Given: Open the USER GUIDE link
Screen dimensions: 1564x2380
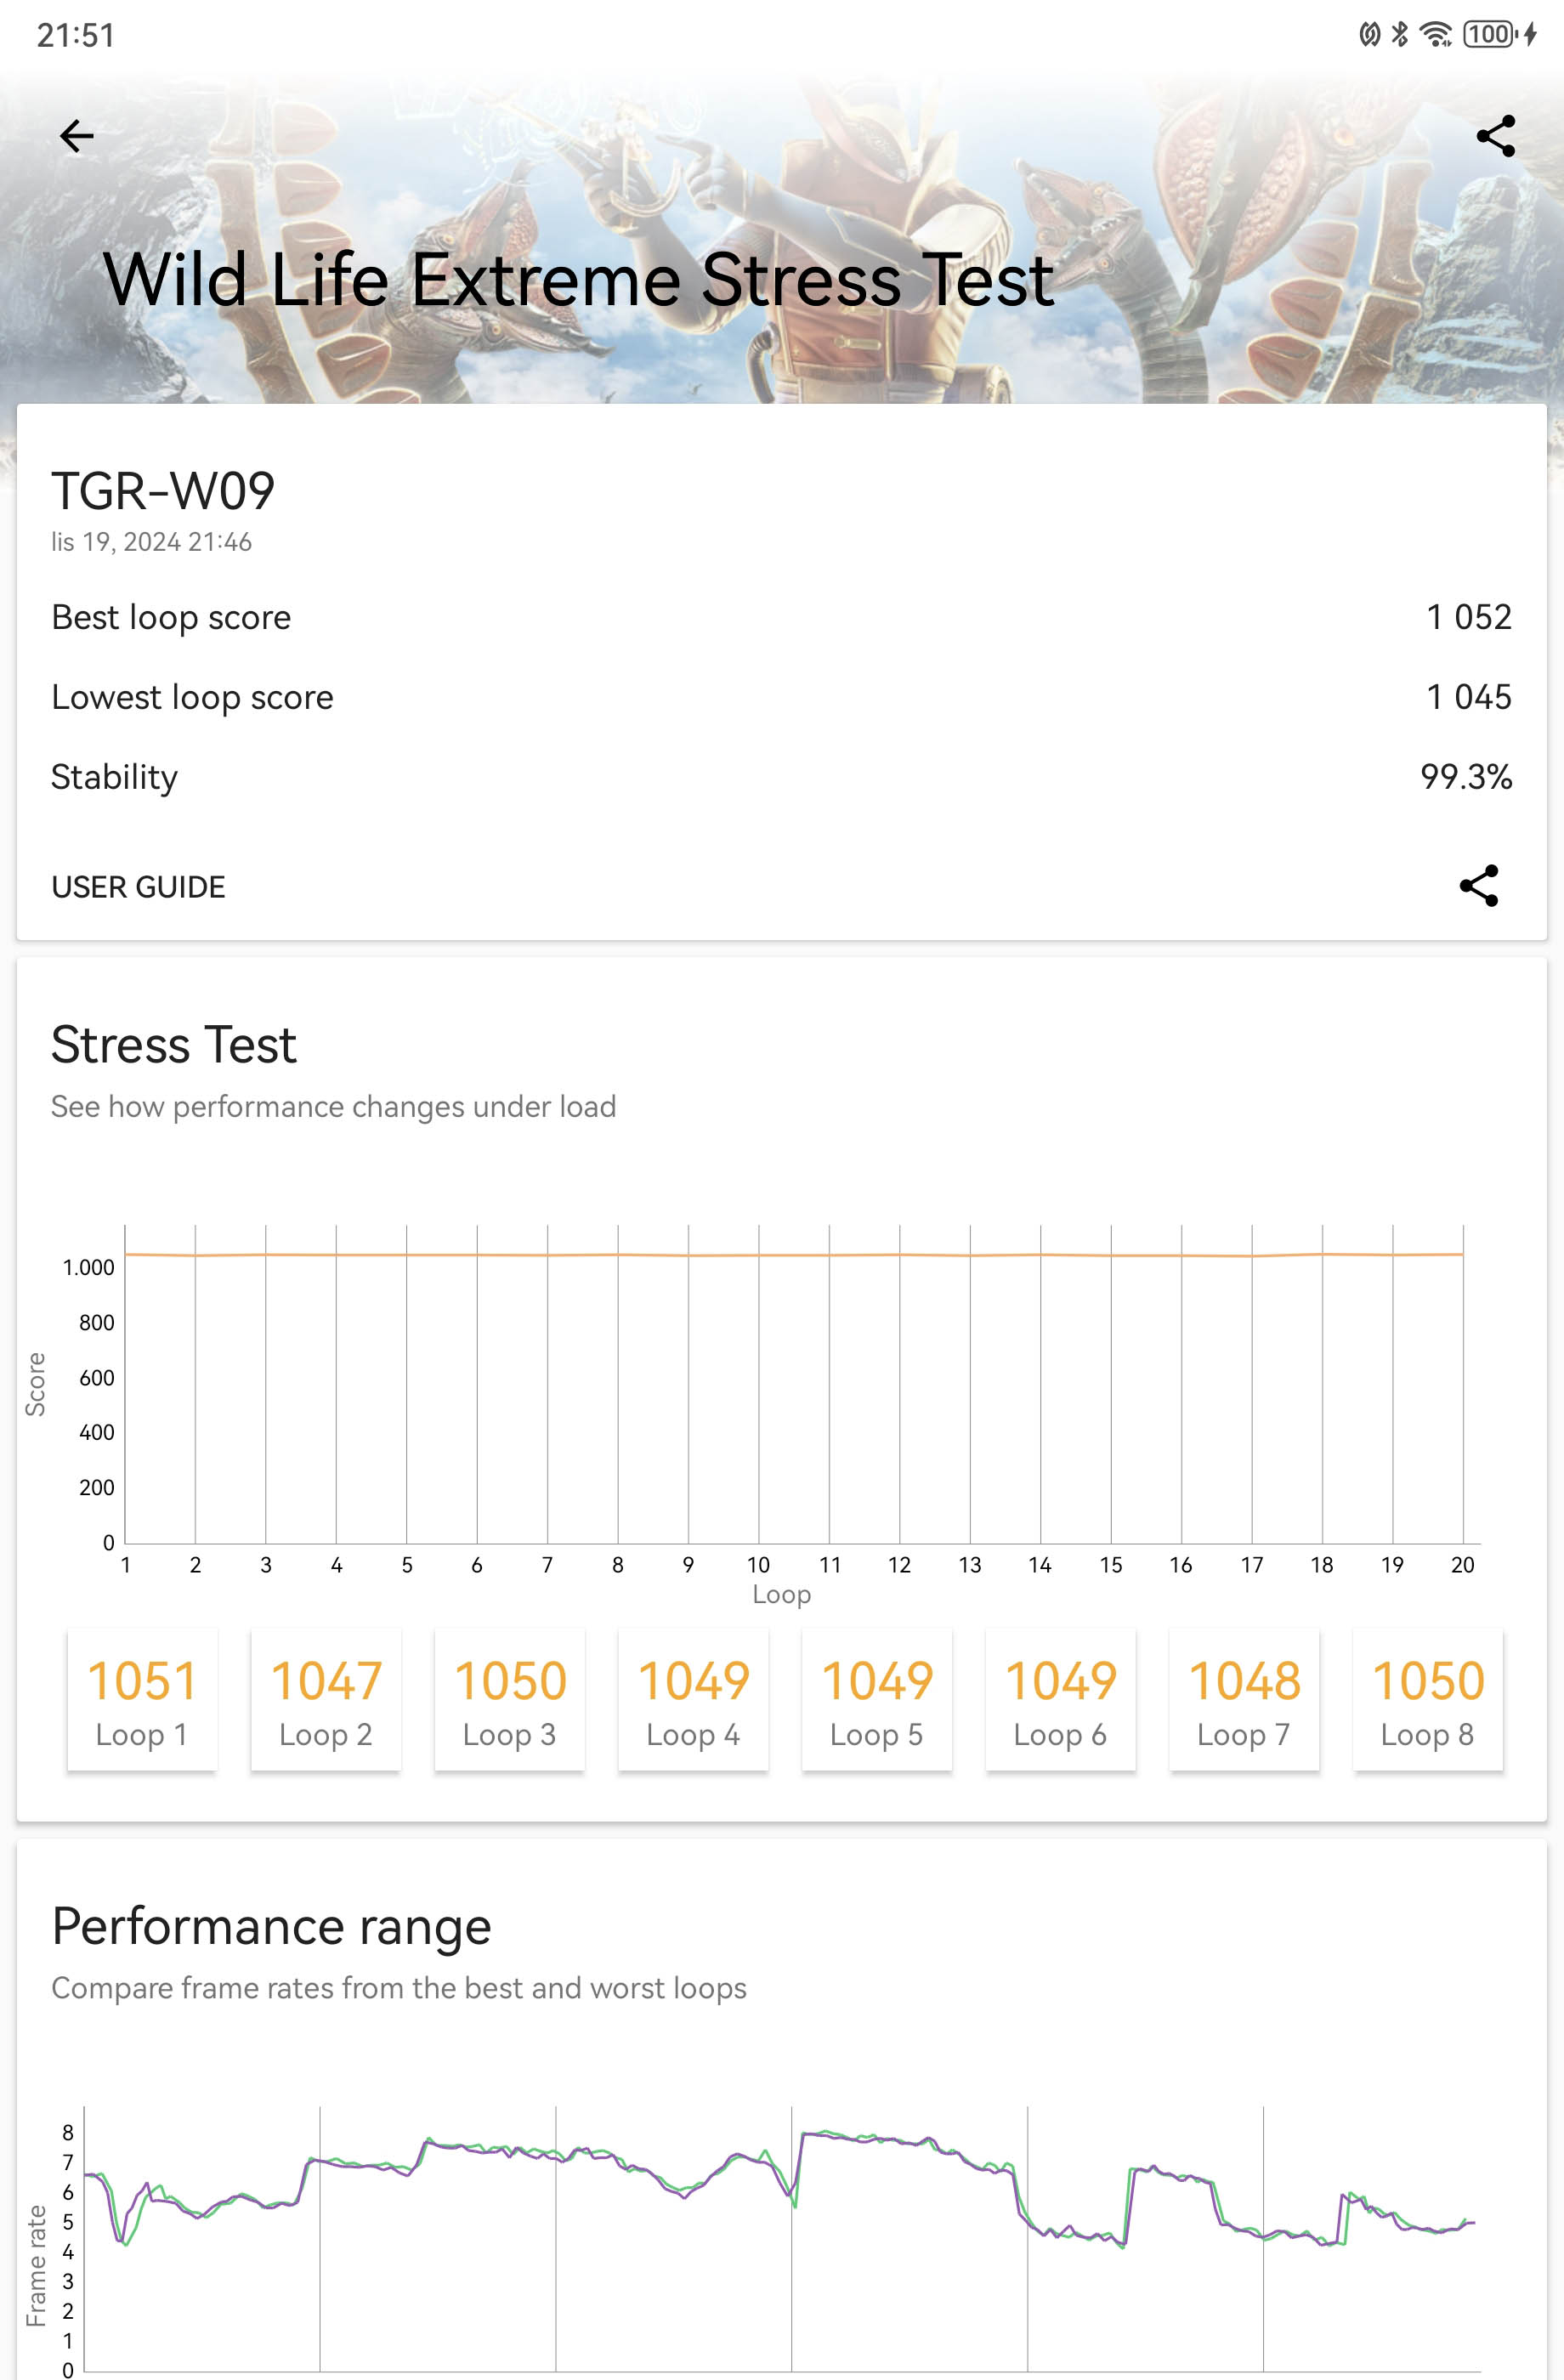Looking at the screenshot, I should [x=138, y=887].
